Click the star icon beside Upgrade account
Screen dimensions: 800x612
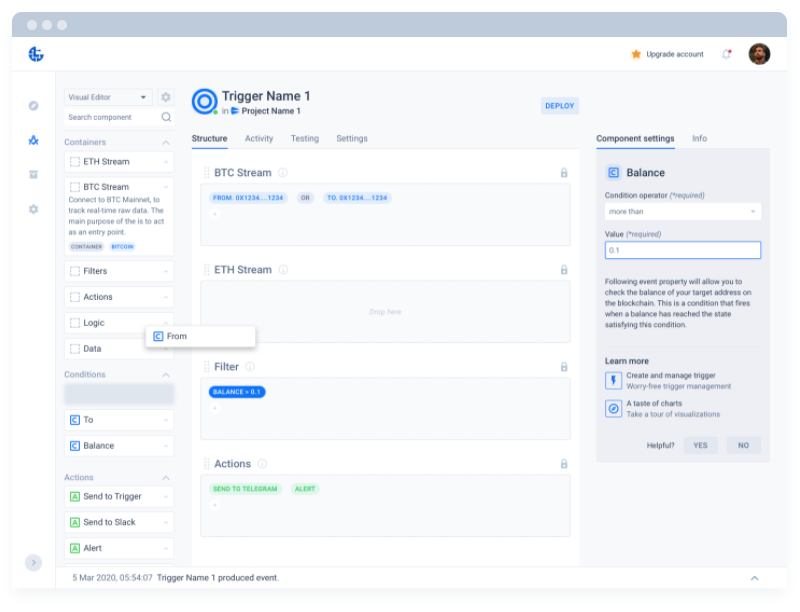[636, 54]
